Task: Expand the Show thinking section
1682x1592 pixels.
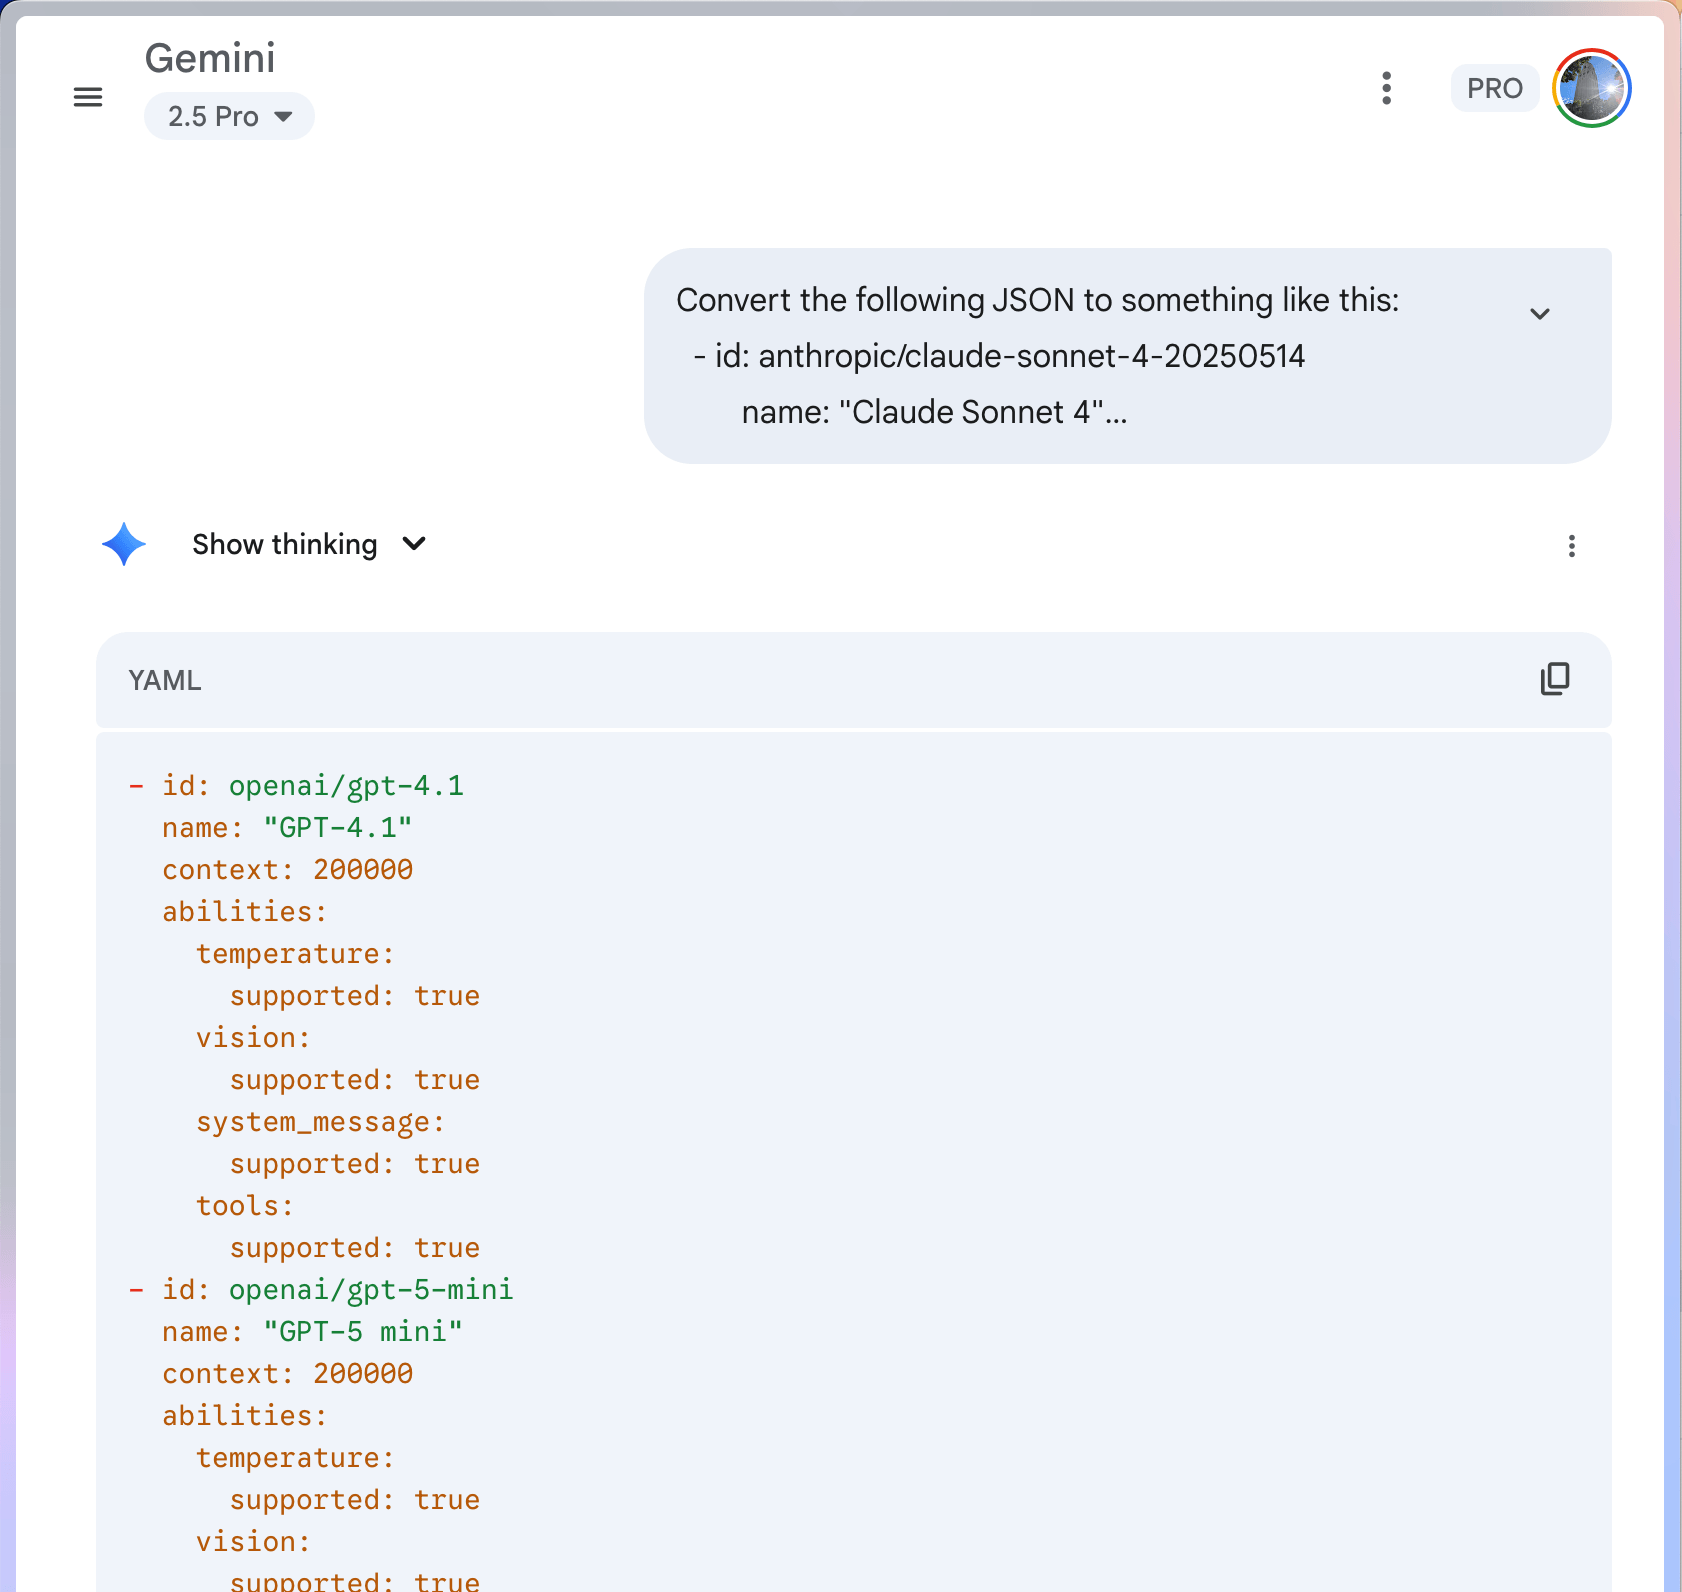Action: click(x=284, y=544)
